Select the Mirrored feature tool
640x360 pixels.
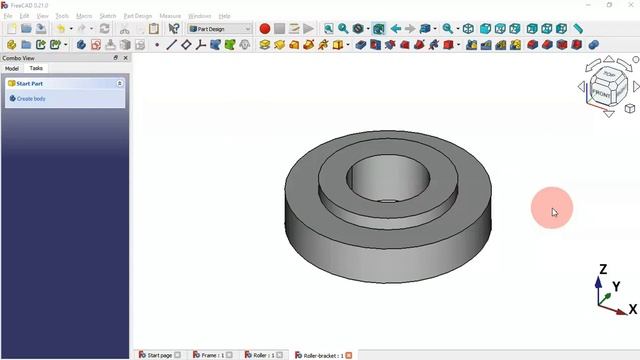471,44
